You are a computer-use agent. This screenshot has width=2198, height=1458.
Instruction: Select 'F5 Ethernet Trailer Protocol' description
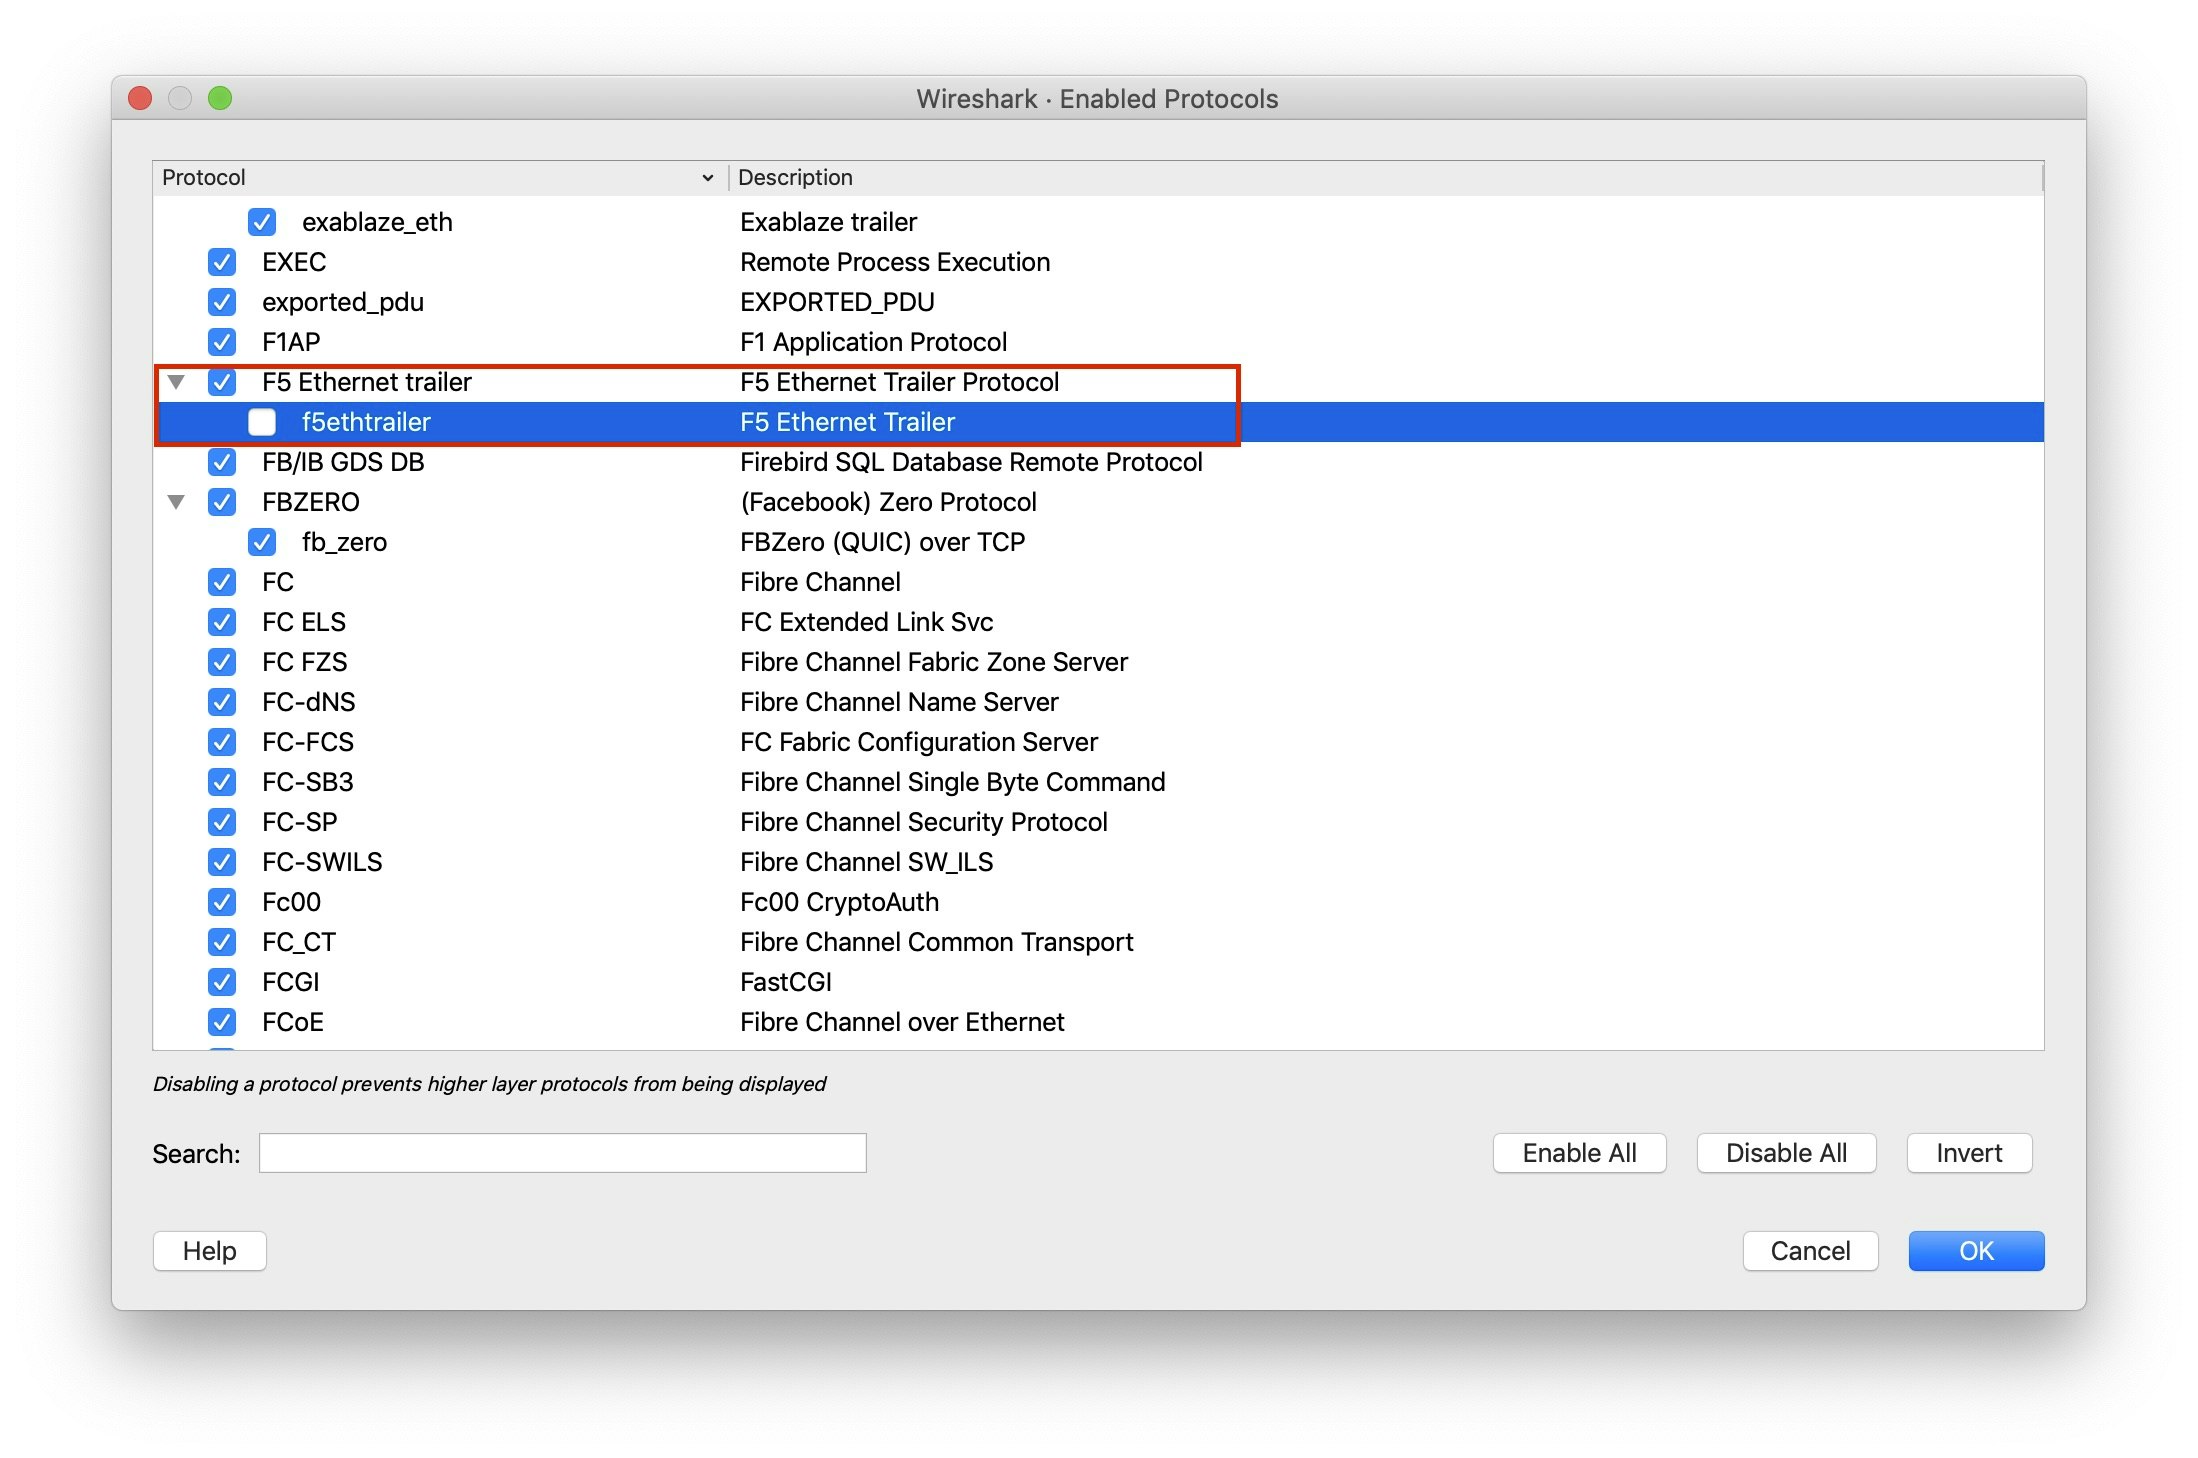[x=899, y=382]
